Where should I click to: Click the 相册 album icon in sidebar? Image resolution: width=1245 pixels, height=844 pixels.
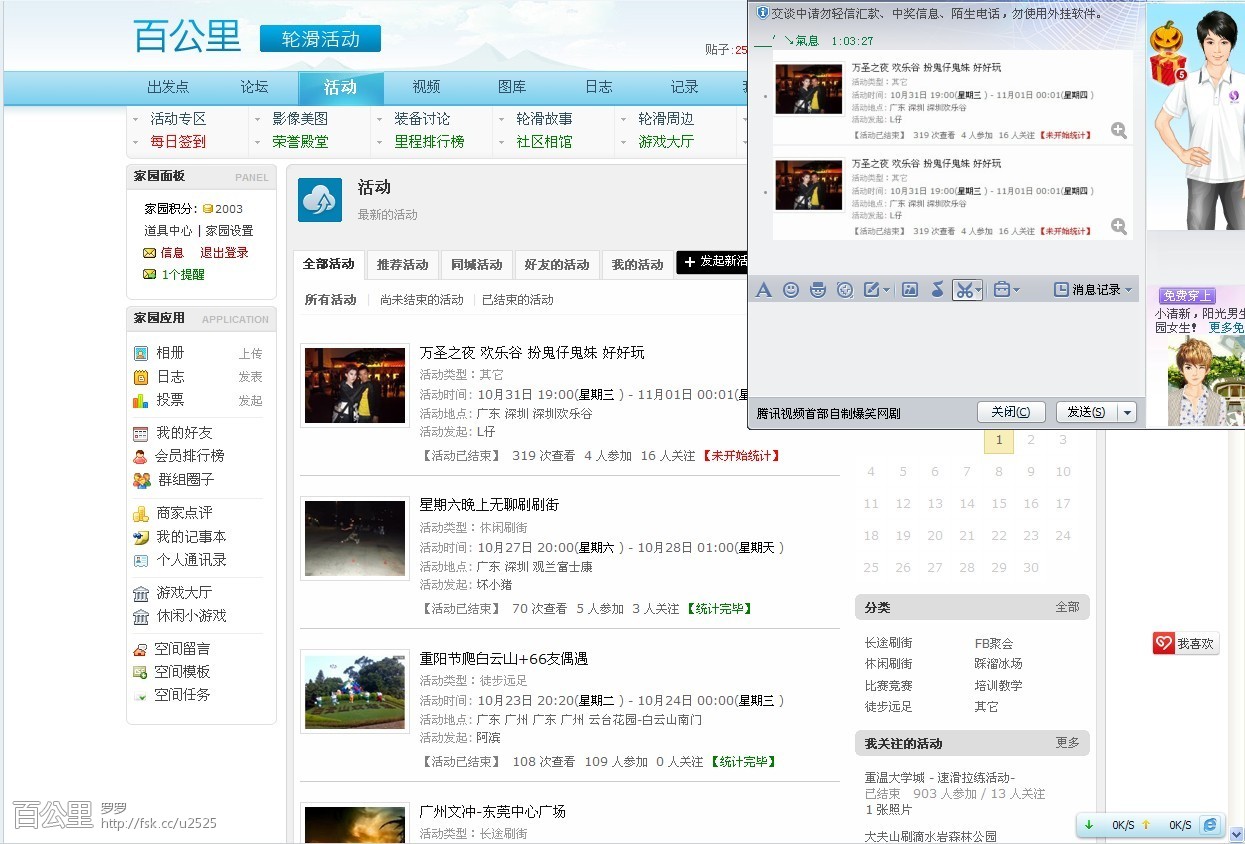click(141, 353)
